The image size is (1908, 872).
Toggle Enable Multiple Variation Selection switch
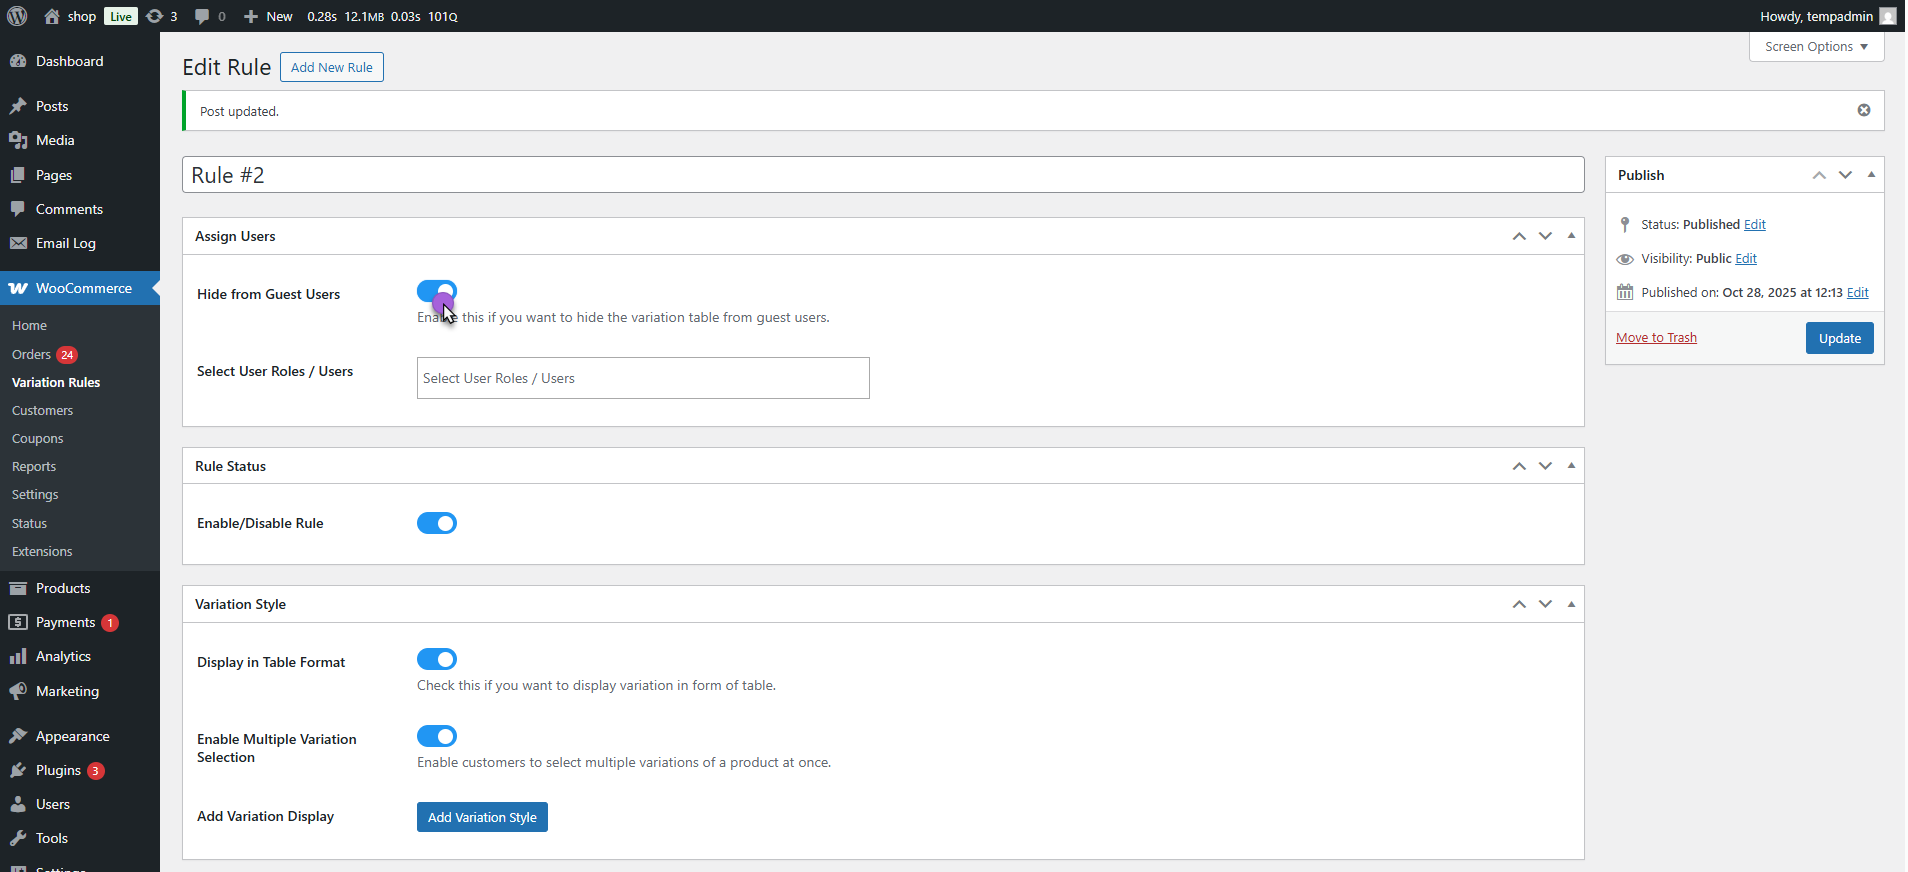pyautogui.click(x=437, y=736)
